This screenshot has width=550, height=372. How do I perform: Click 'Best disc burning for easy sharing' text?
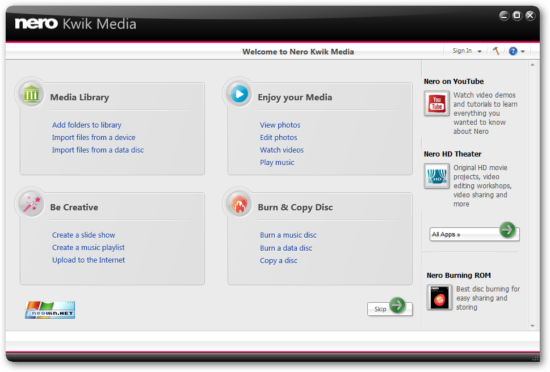coord(488,298)
